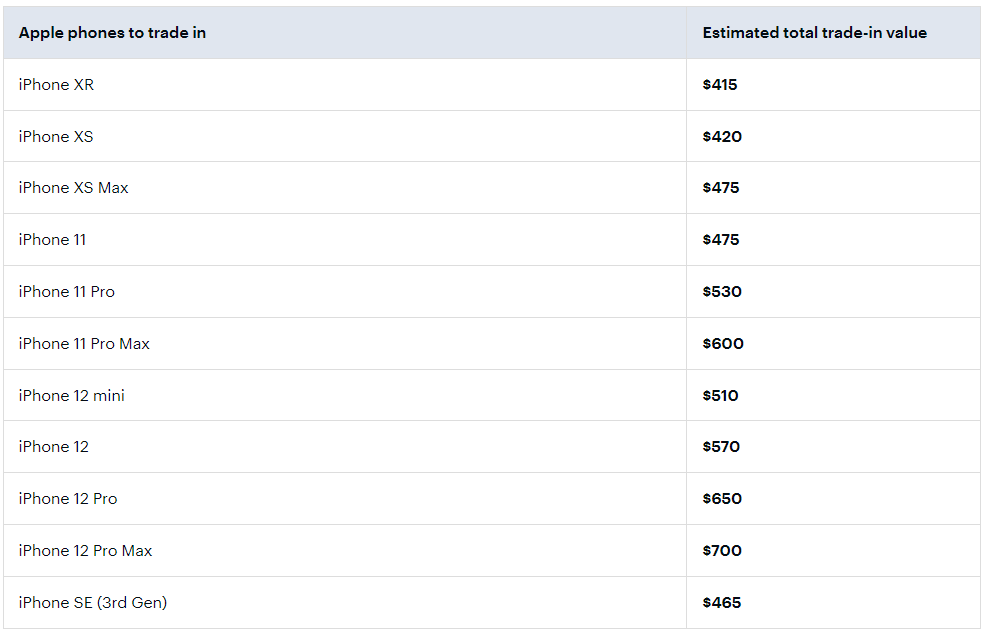Select the iPhone XS Max entry

click(x=73, y=188)
